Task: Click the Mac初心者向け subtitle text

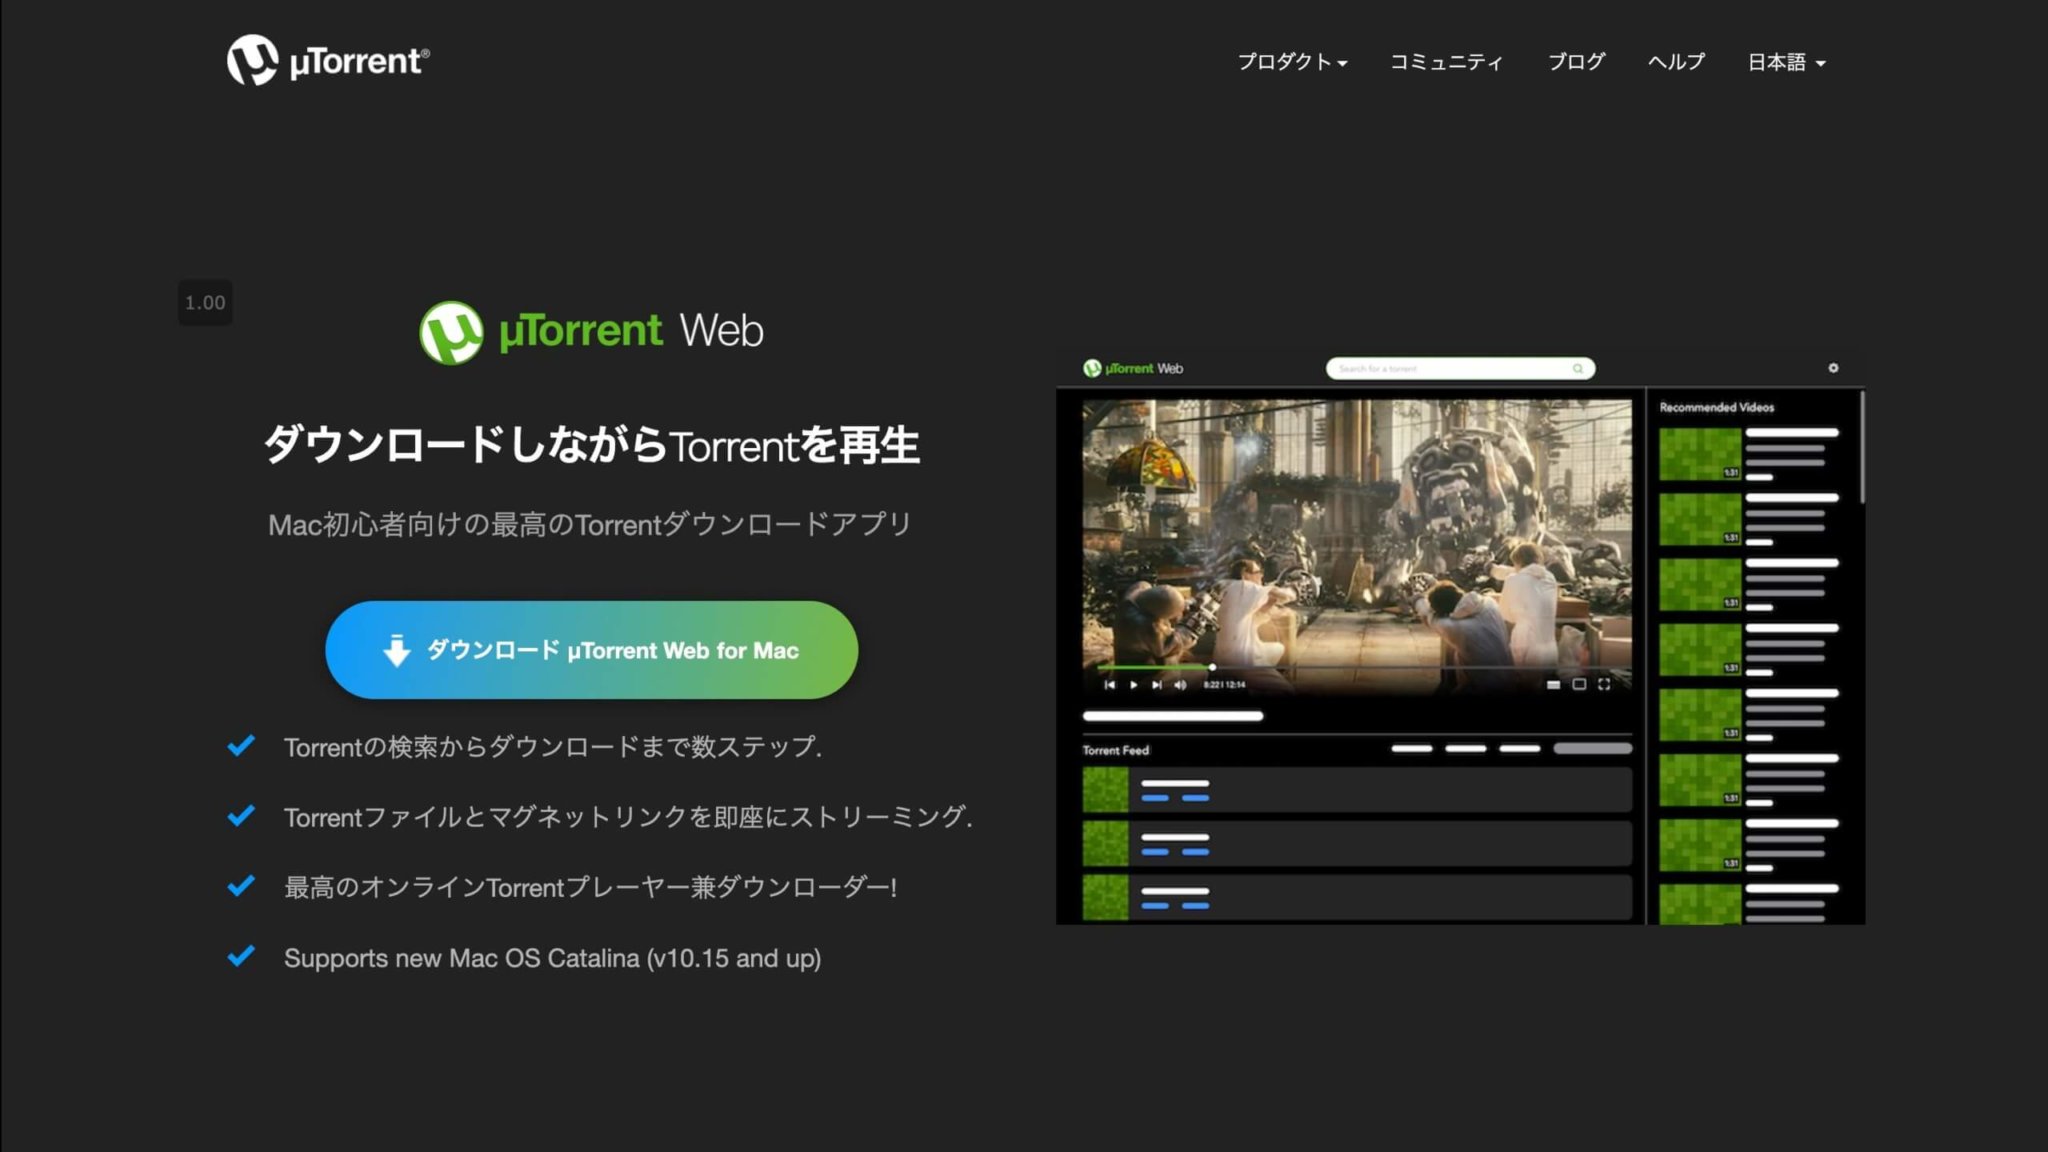Action: 590,524
